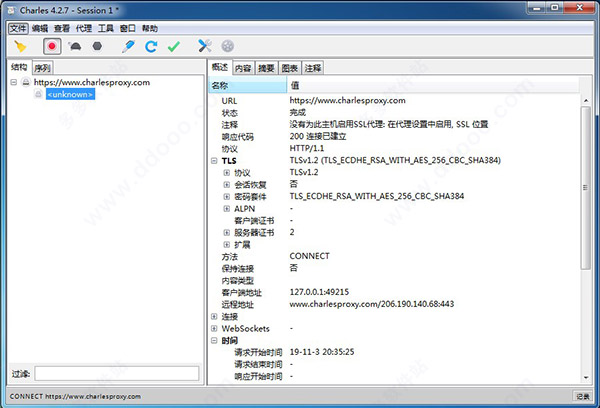The image size is (600, 408).
Task: Select the 状态 value 完成
Action: 297,113
